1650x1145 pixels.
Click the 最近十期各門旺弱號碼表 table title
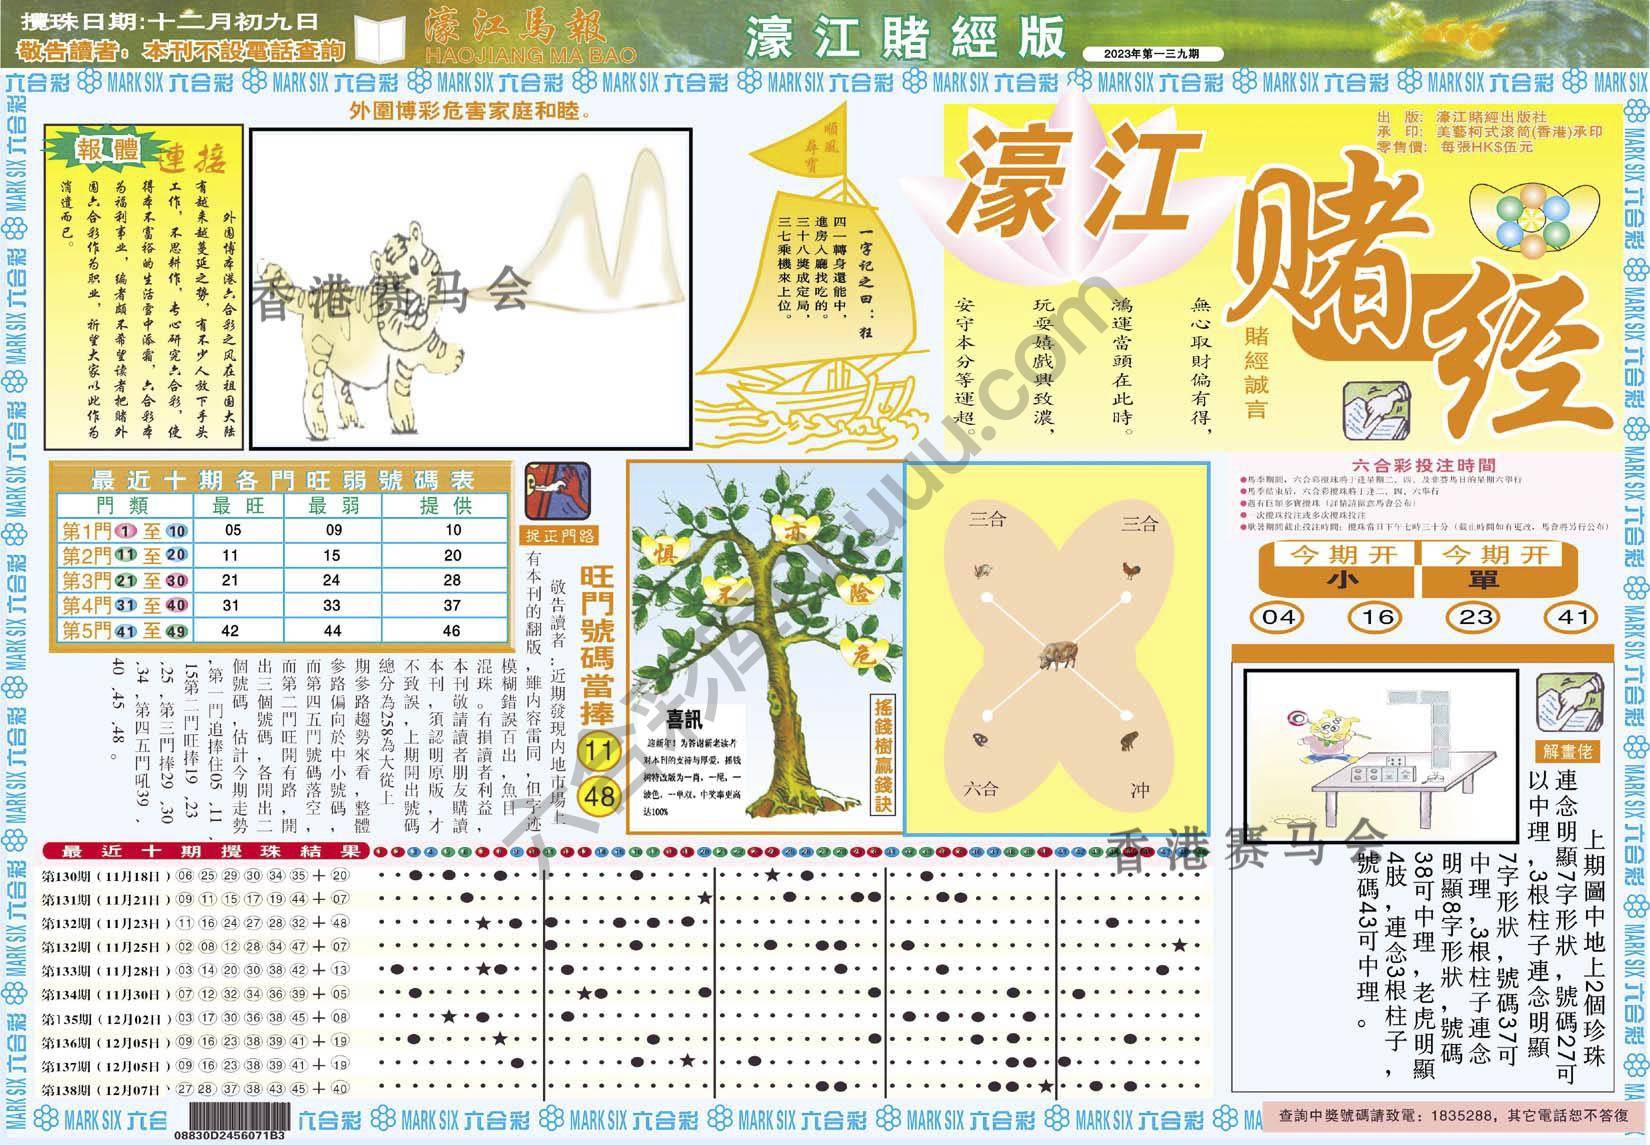[x=283, y=479]
